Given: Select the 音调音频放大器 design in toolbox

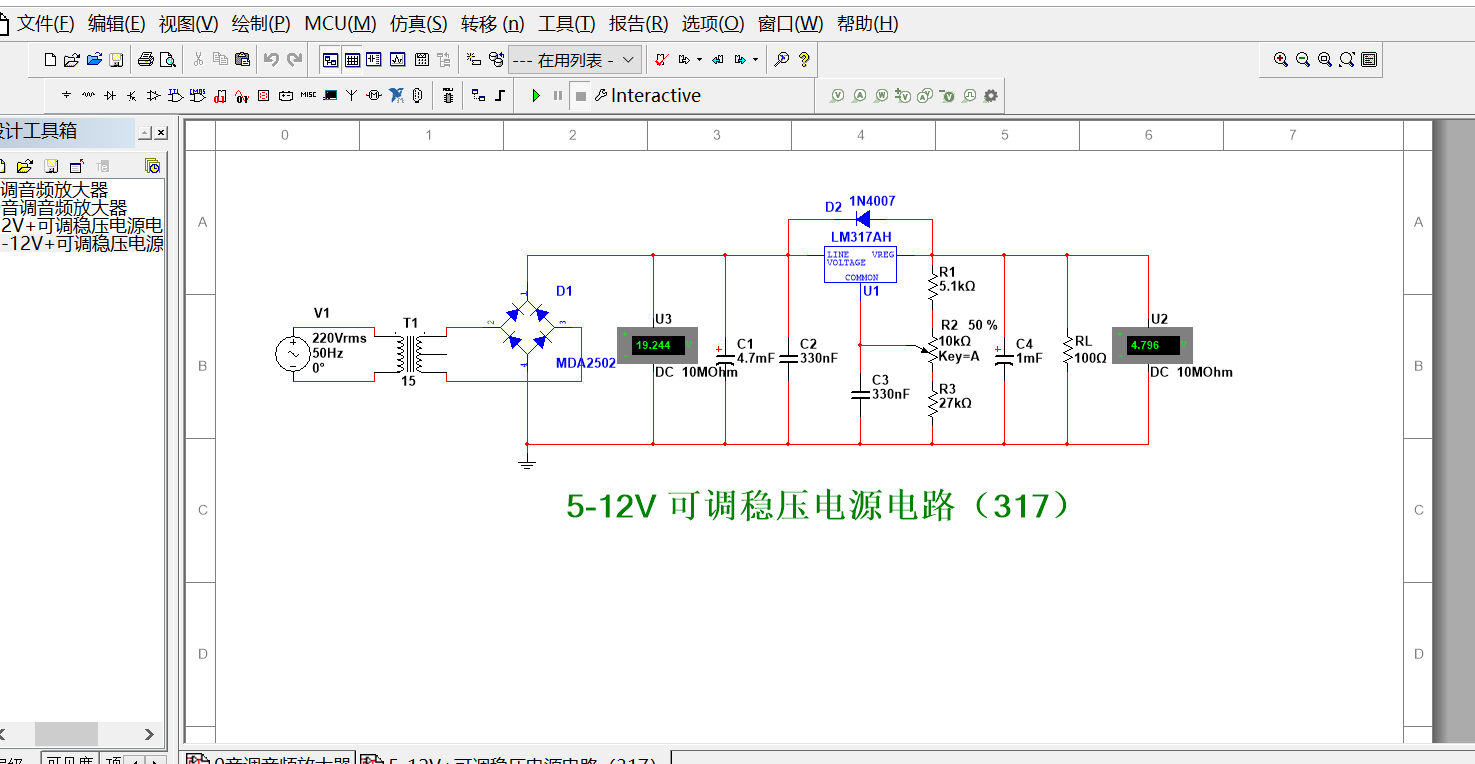Looking at the screenshot, I should 65,208.
